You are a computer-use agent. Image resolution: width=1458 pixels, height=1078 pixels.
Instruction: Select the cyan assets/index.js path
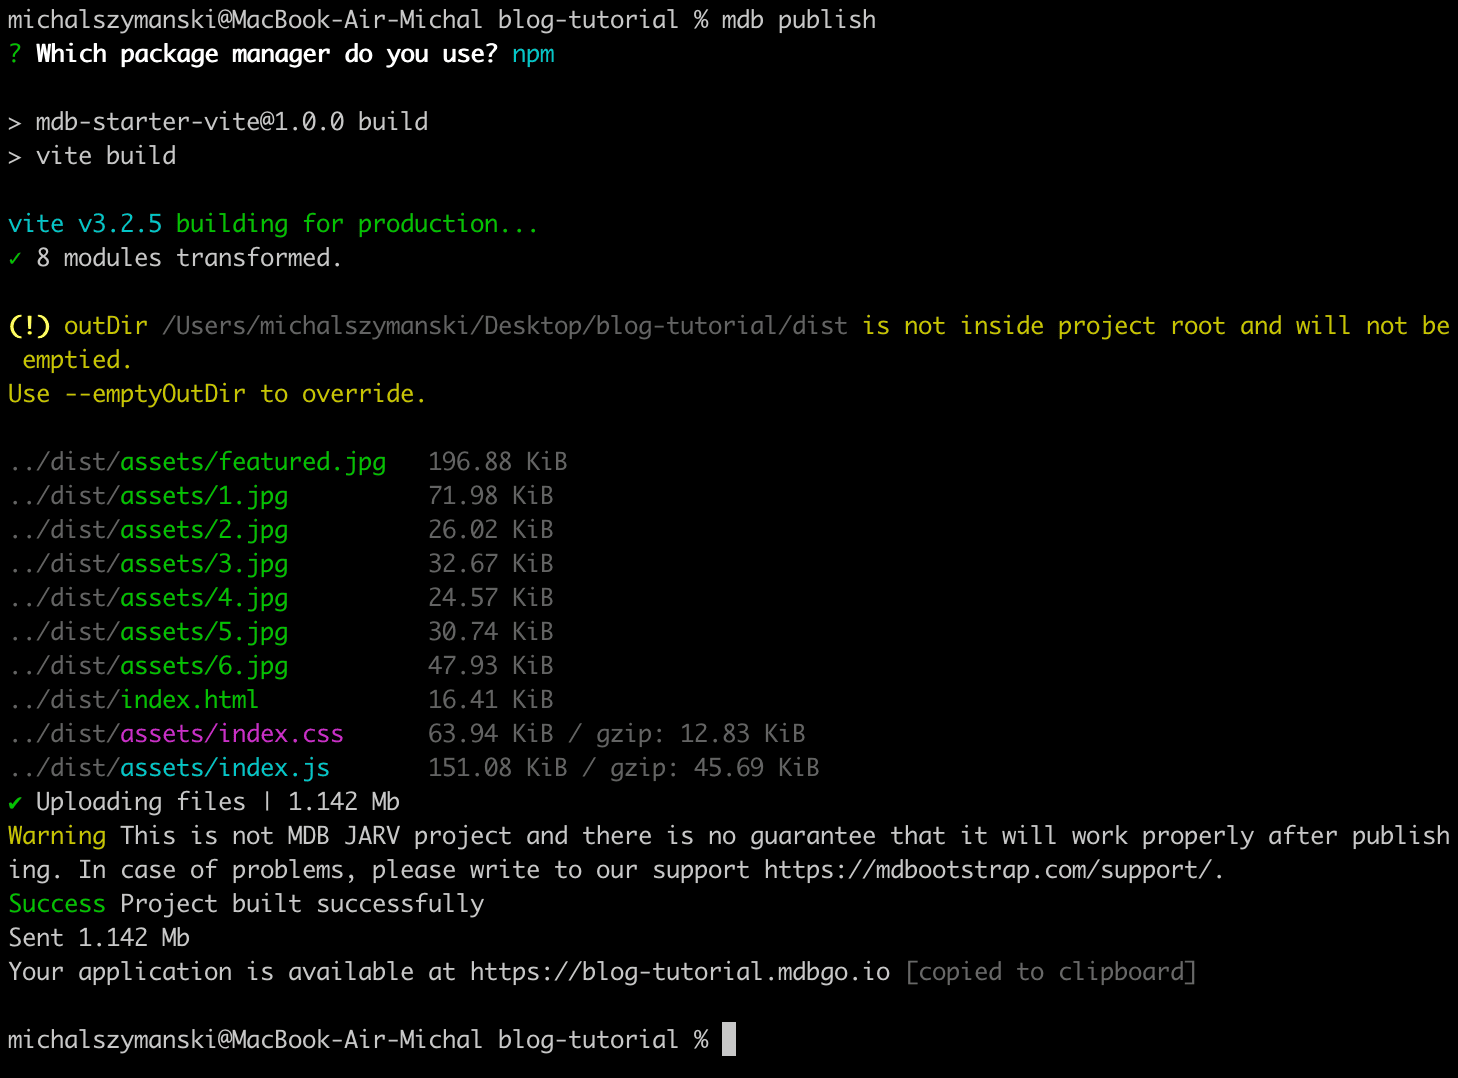[224, 768]
